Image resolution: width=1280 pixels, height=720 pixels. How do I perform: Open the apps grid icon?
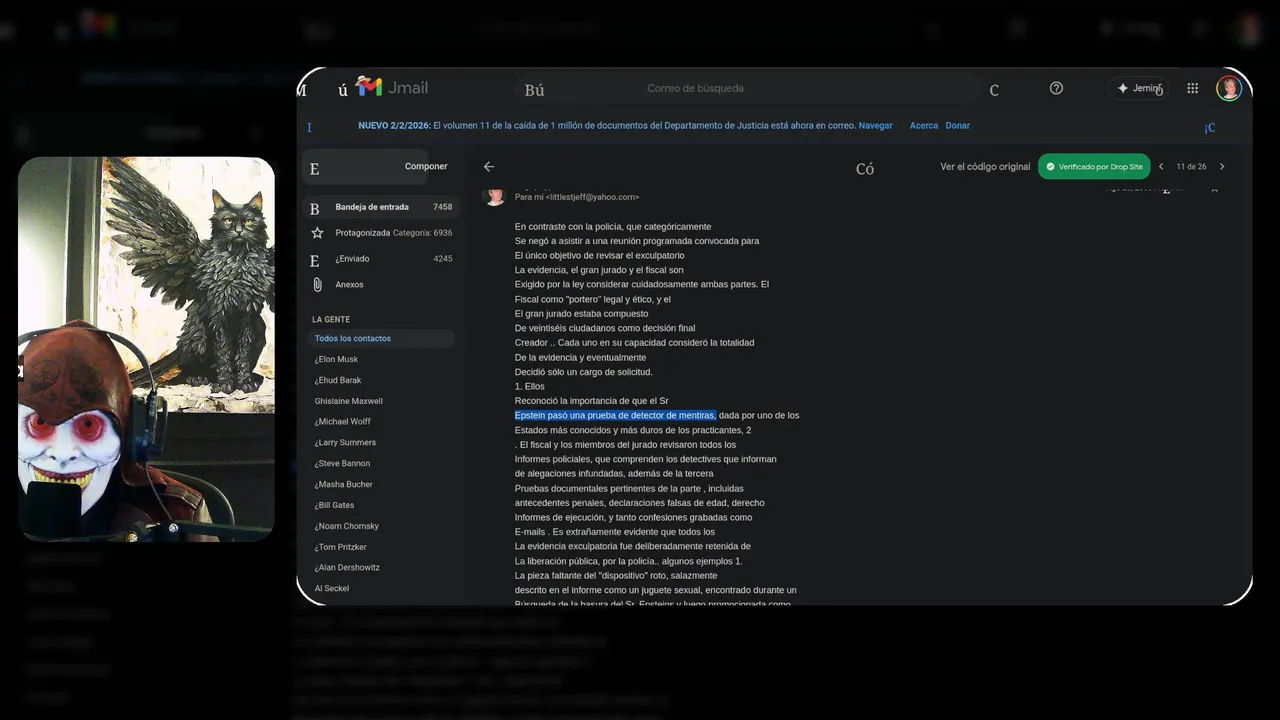(x=1192, y=88)
